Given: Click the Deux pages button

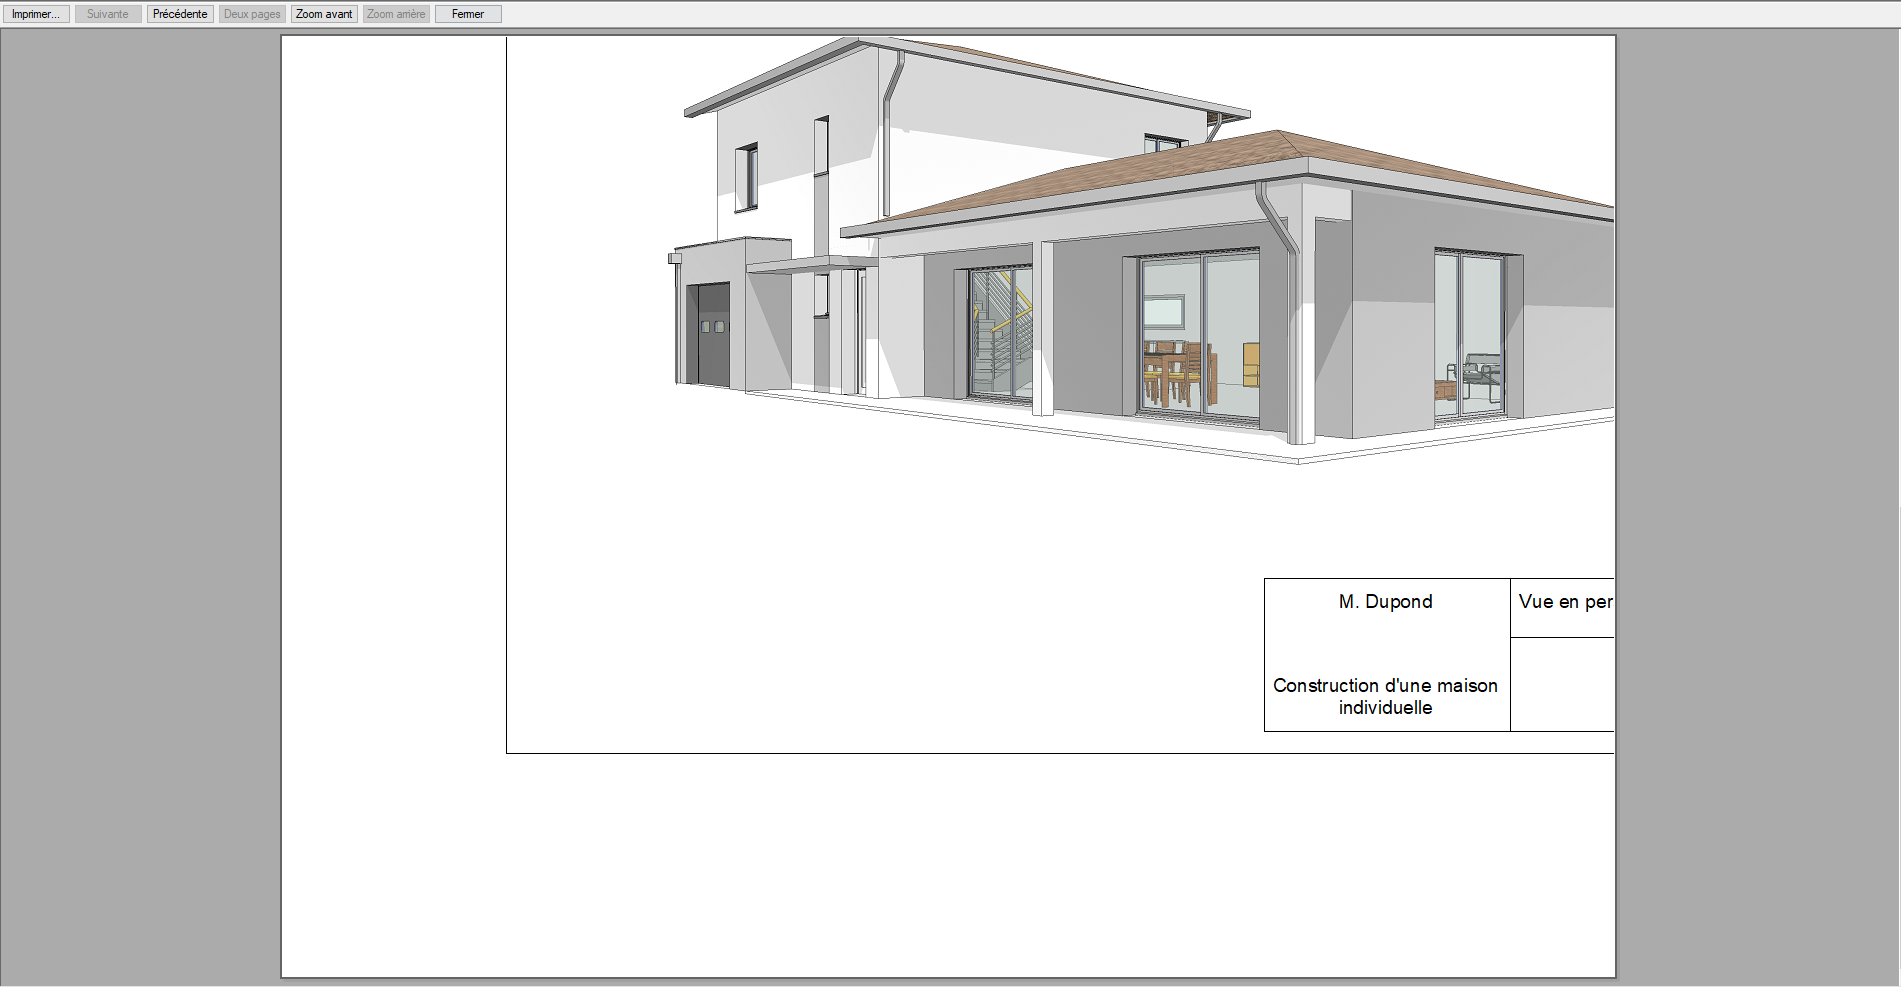Looking at the screenshot, I should [252, 14].
